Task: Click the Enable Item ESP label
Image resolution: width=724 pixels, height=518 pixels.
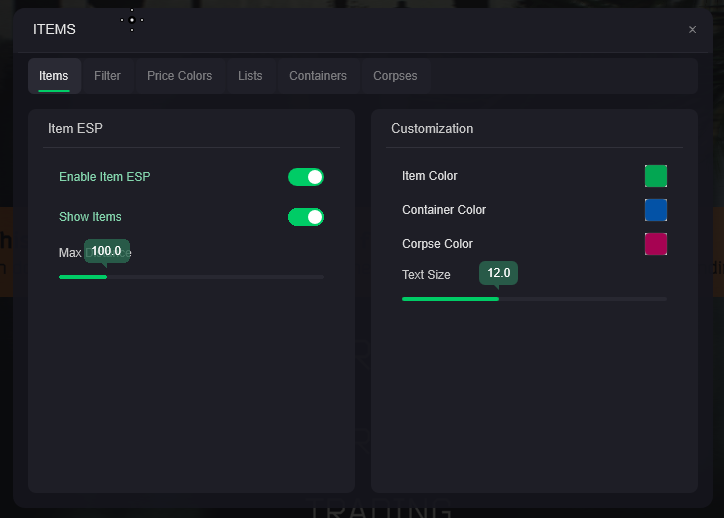Action: 104,177
